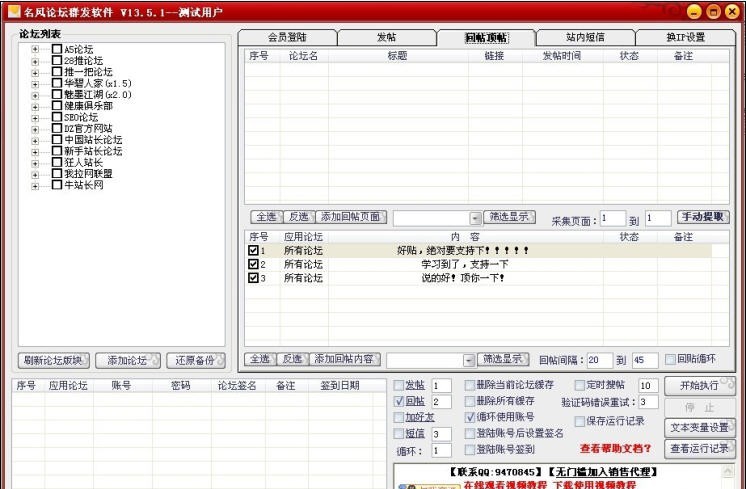Click the 采集页面 start page field

coord(612,218)
